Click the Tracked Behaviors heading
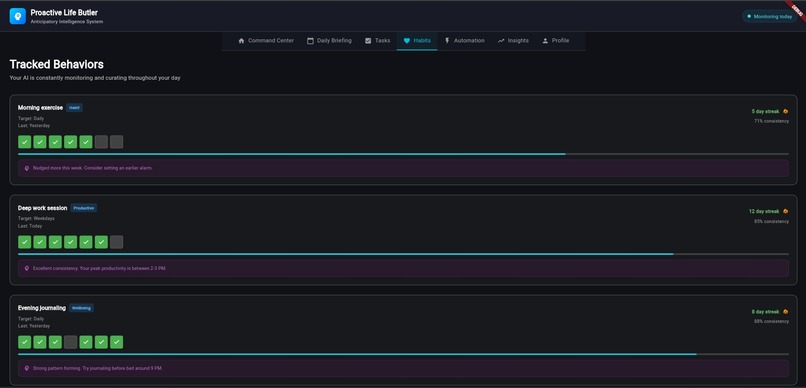The image size is (806, 388). tap(57, 64)
